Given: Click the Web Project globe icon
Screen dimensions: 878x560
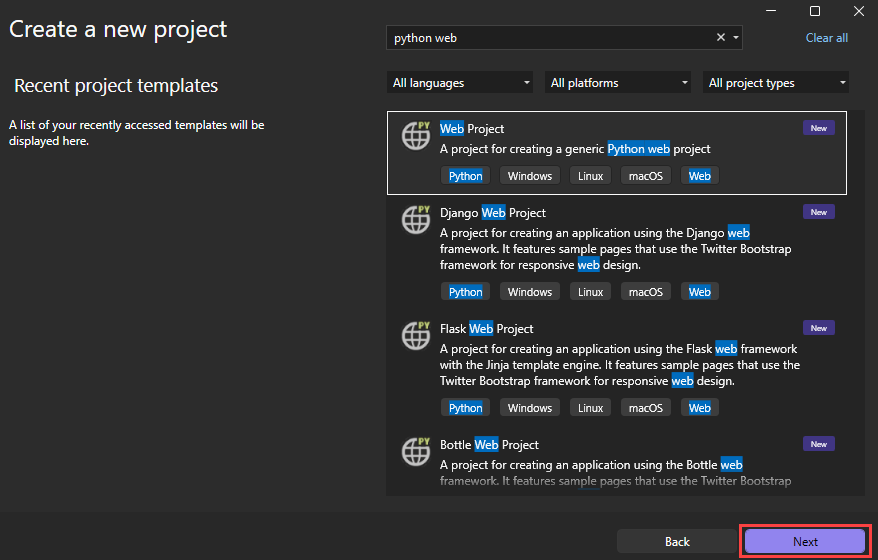Looking at the screenshot, I should click(416, 136).
